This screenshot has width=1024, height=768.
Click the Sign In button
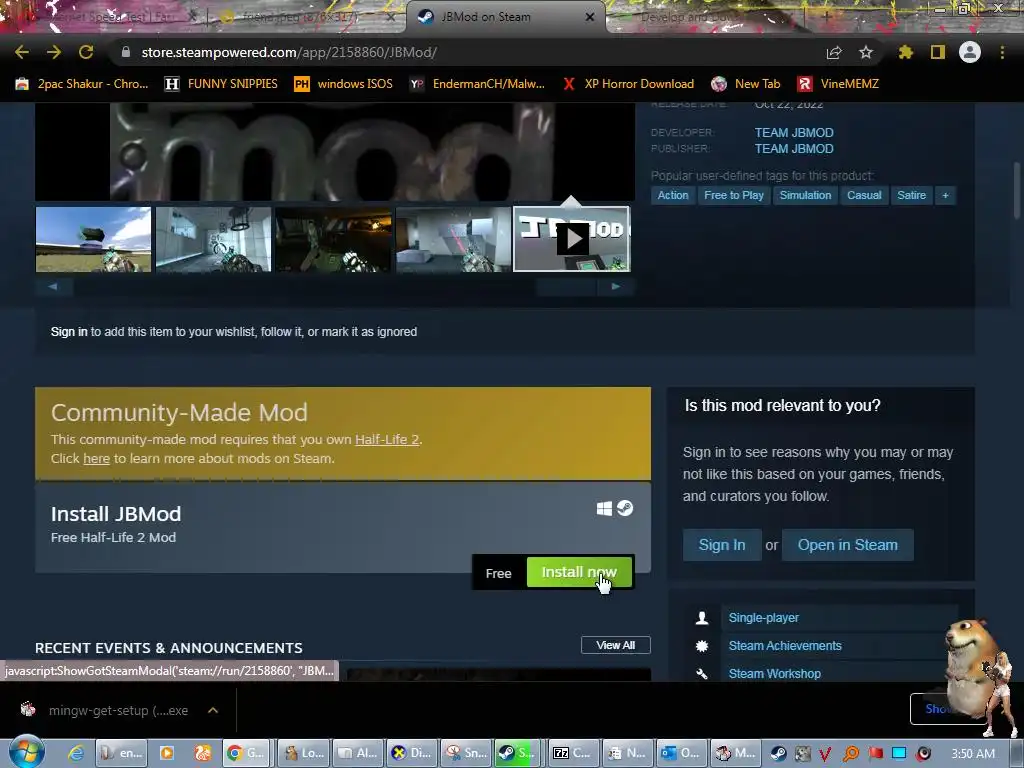tap(722, 545)
